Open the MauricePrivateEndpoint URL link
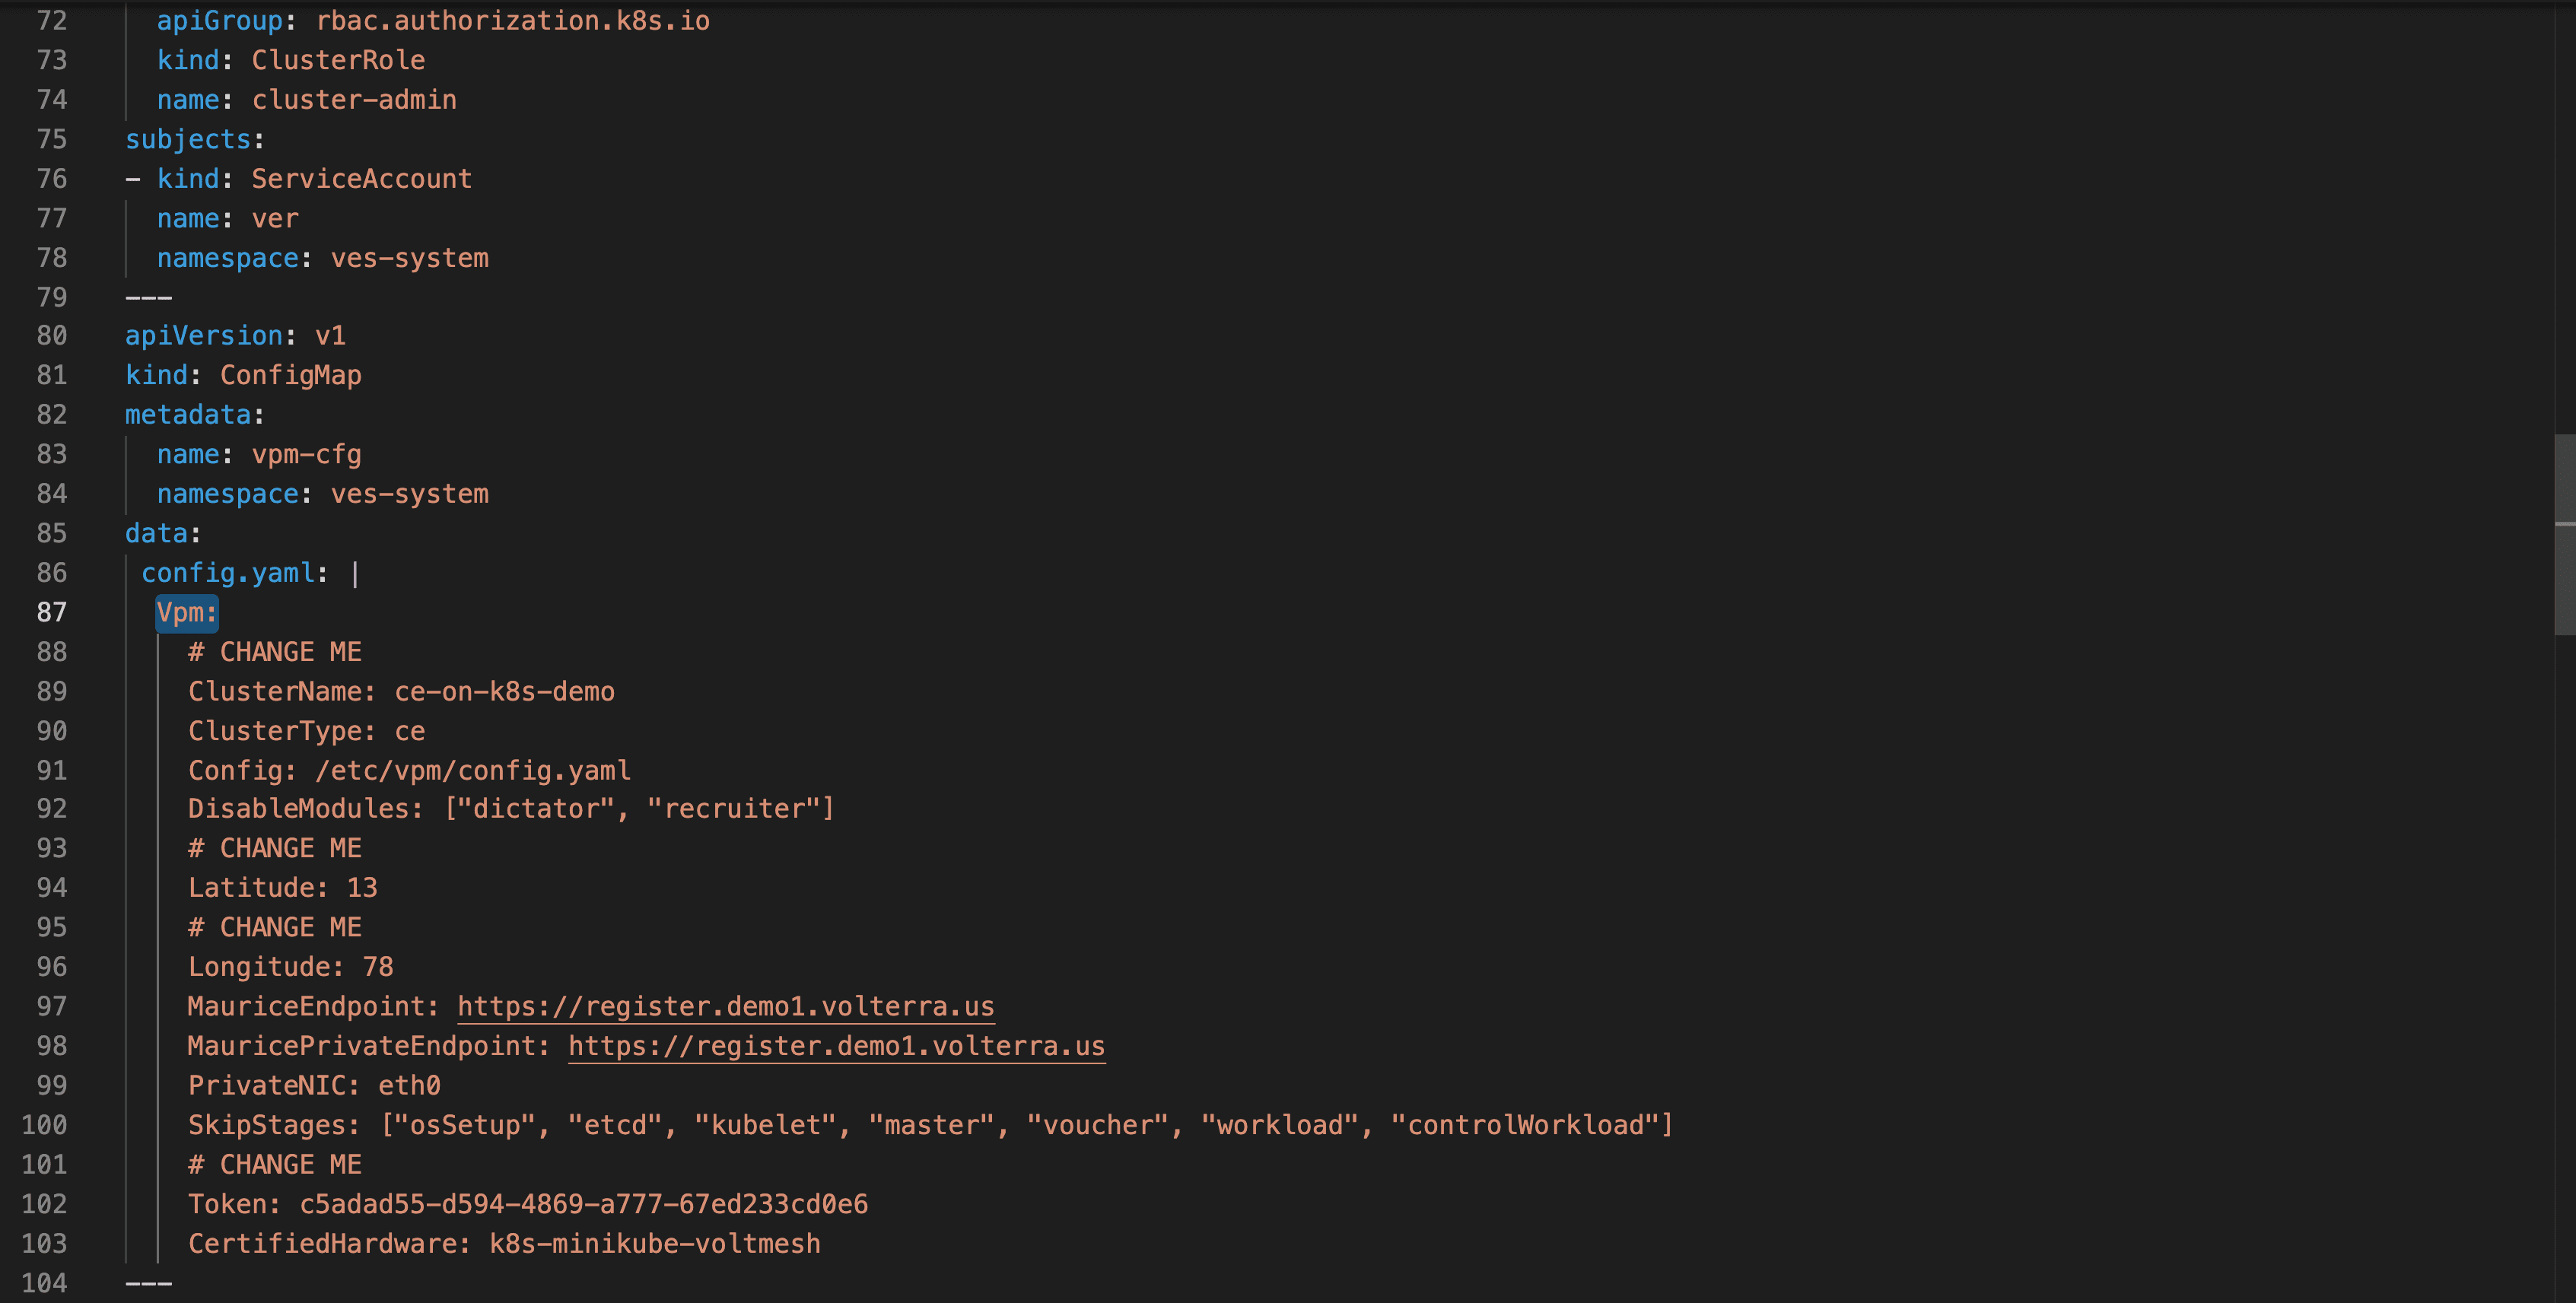 tap(836, 1046)
